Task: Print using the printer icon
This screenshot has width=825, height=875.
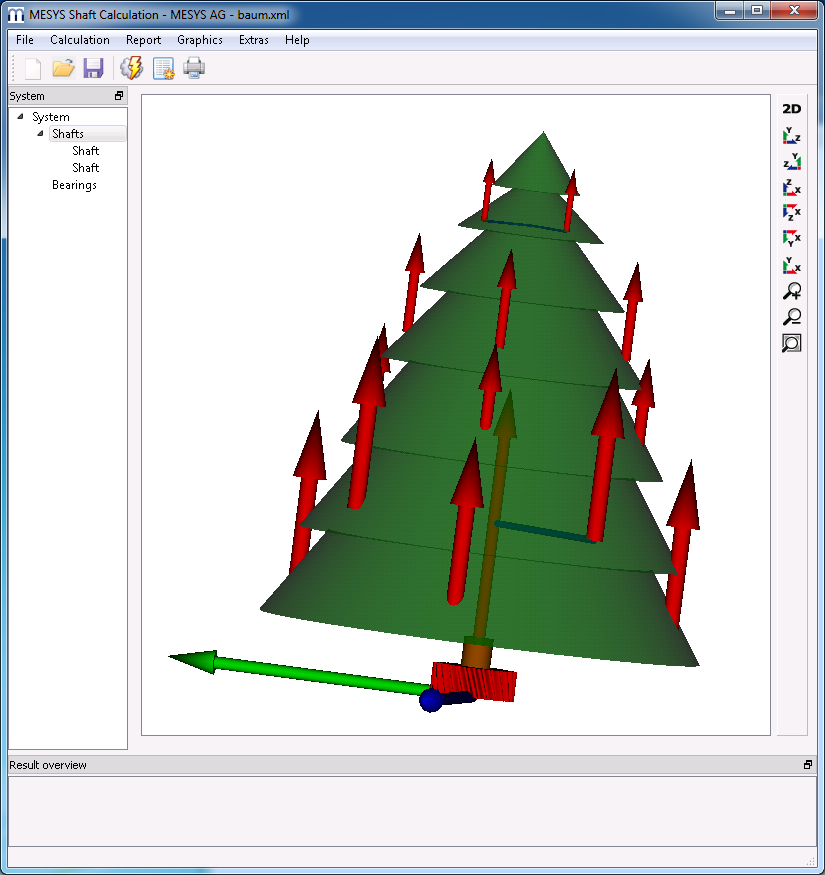Action: click(x=194, y=68)
